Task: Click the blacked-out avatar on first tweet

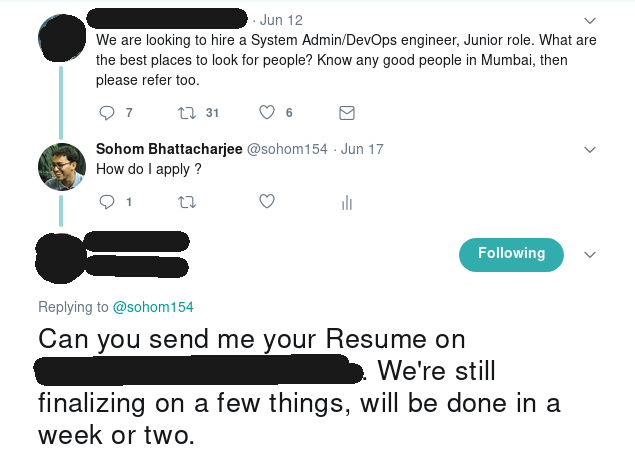Action: pos(62,38)
